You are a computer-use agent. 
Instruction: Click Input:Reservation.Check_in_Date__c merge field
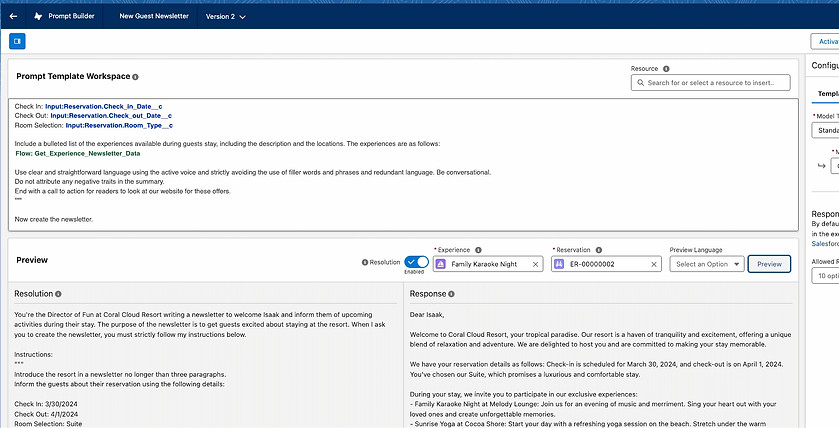[104, 107]
